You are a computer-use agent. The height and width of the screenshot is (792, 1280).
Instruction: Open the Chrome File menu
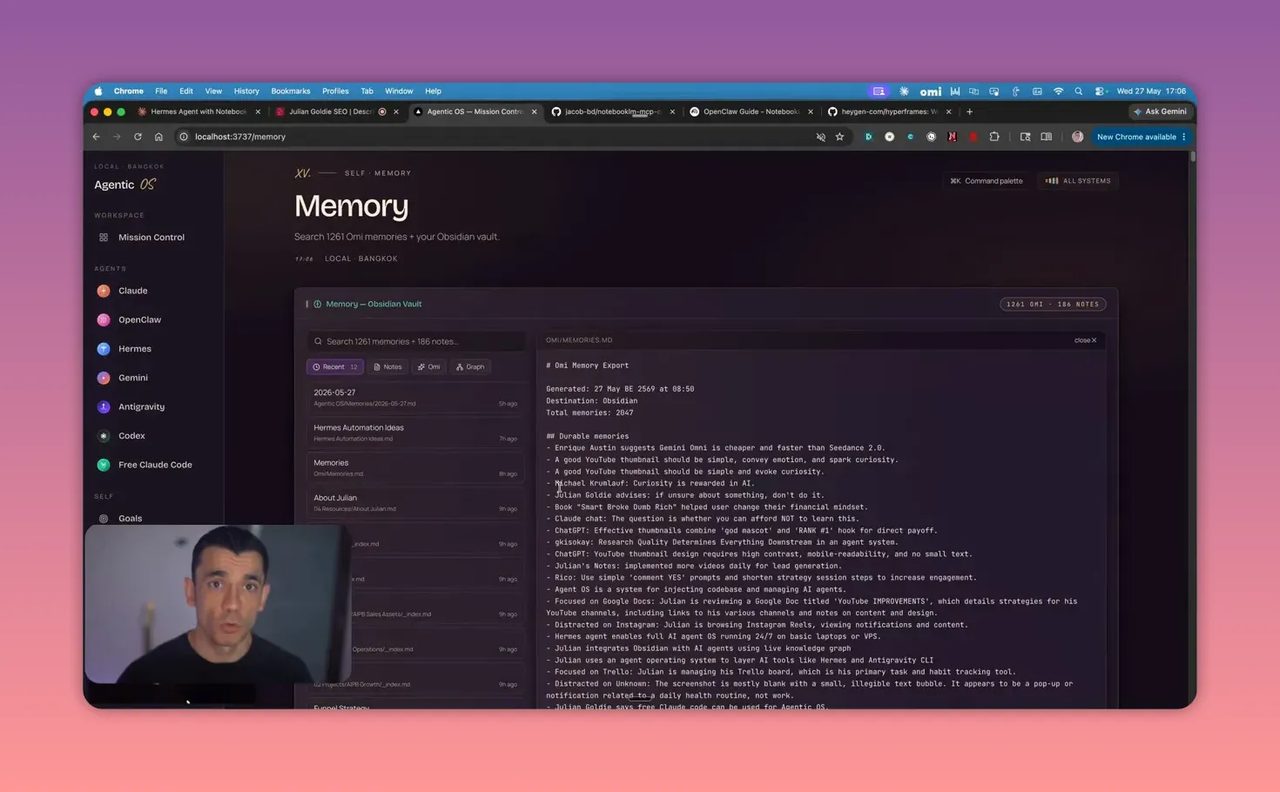(161, 91)
